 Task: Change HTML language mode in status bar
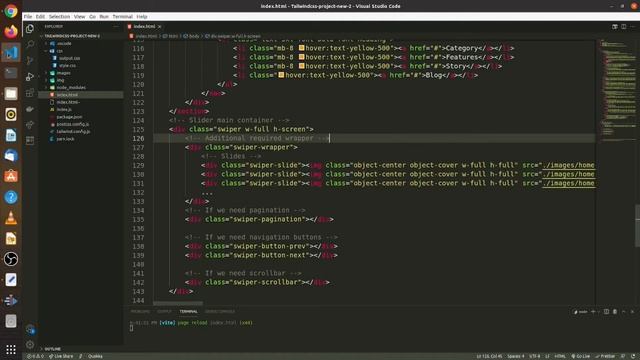tap(560, 356)
